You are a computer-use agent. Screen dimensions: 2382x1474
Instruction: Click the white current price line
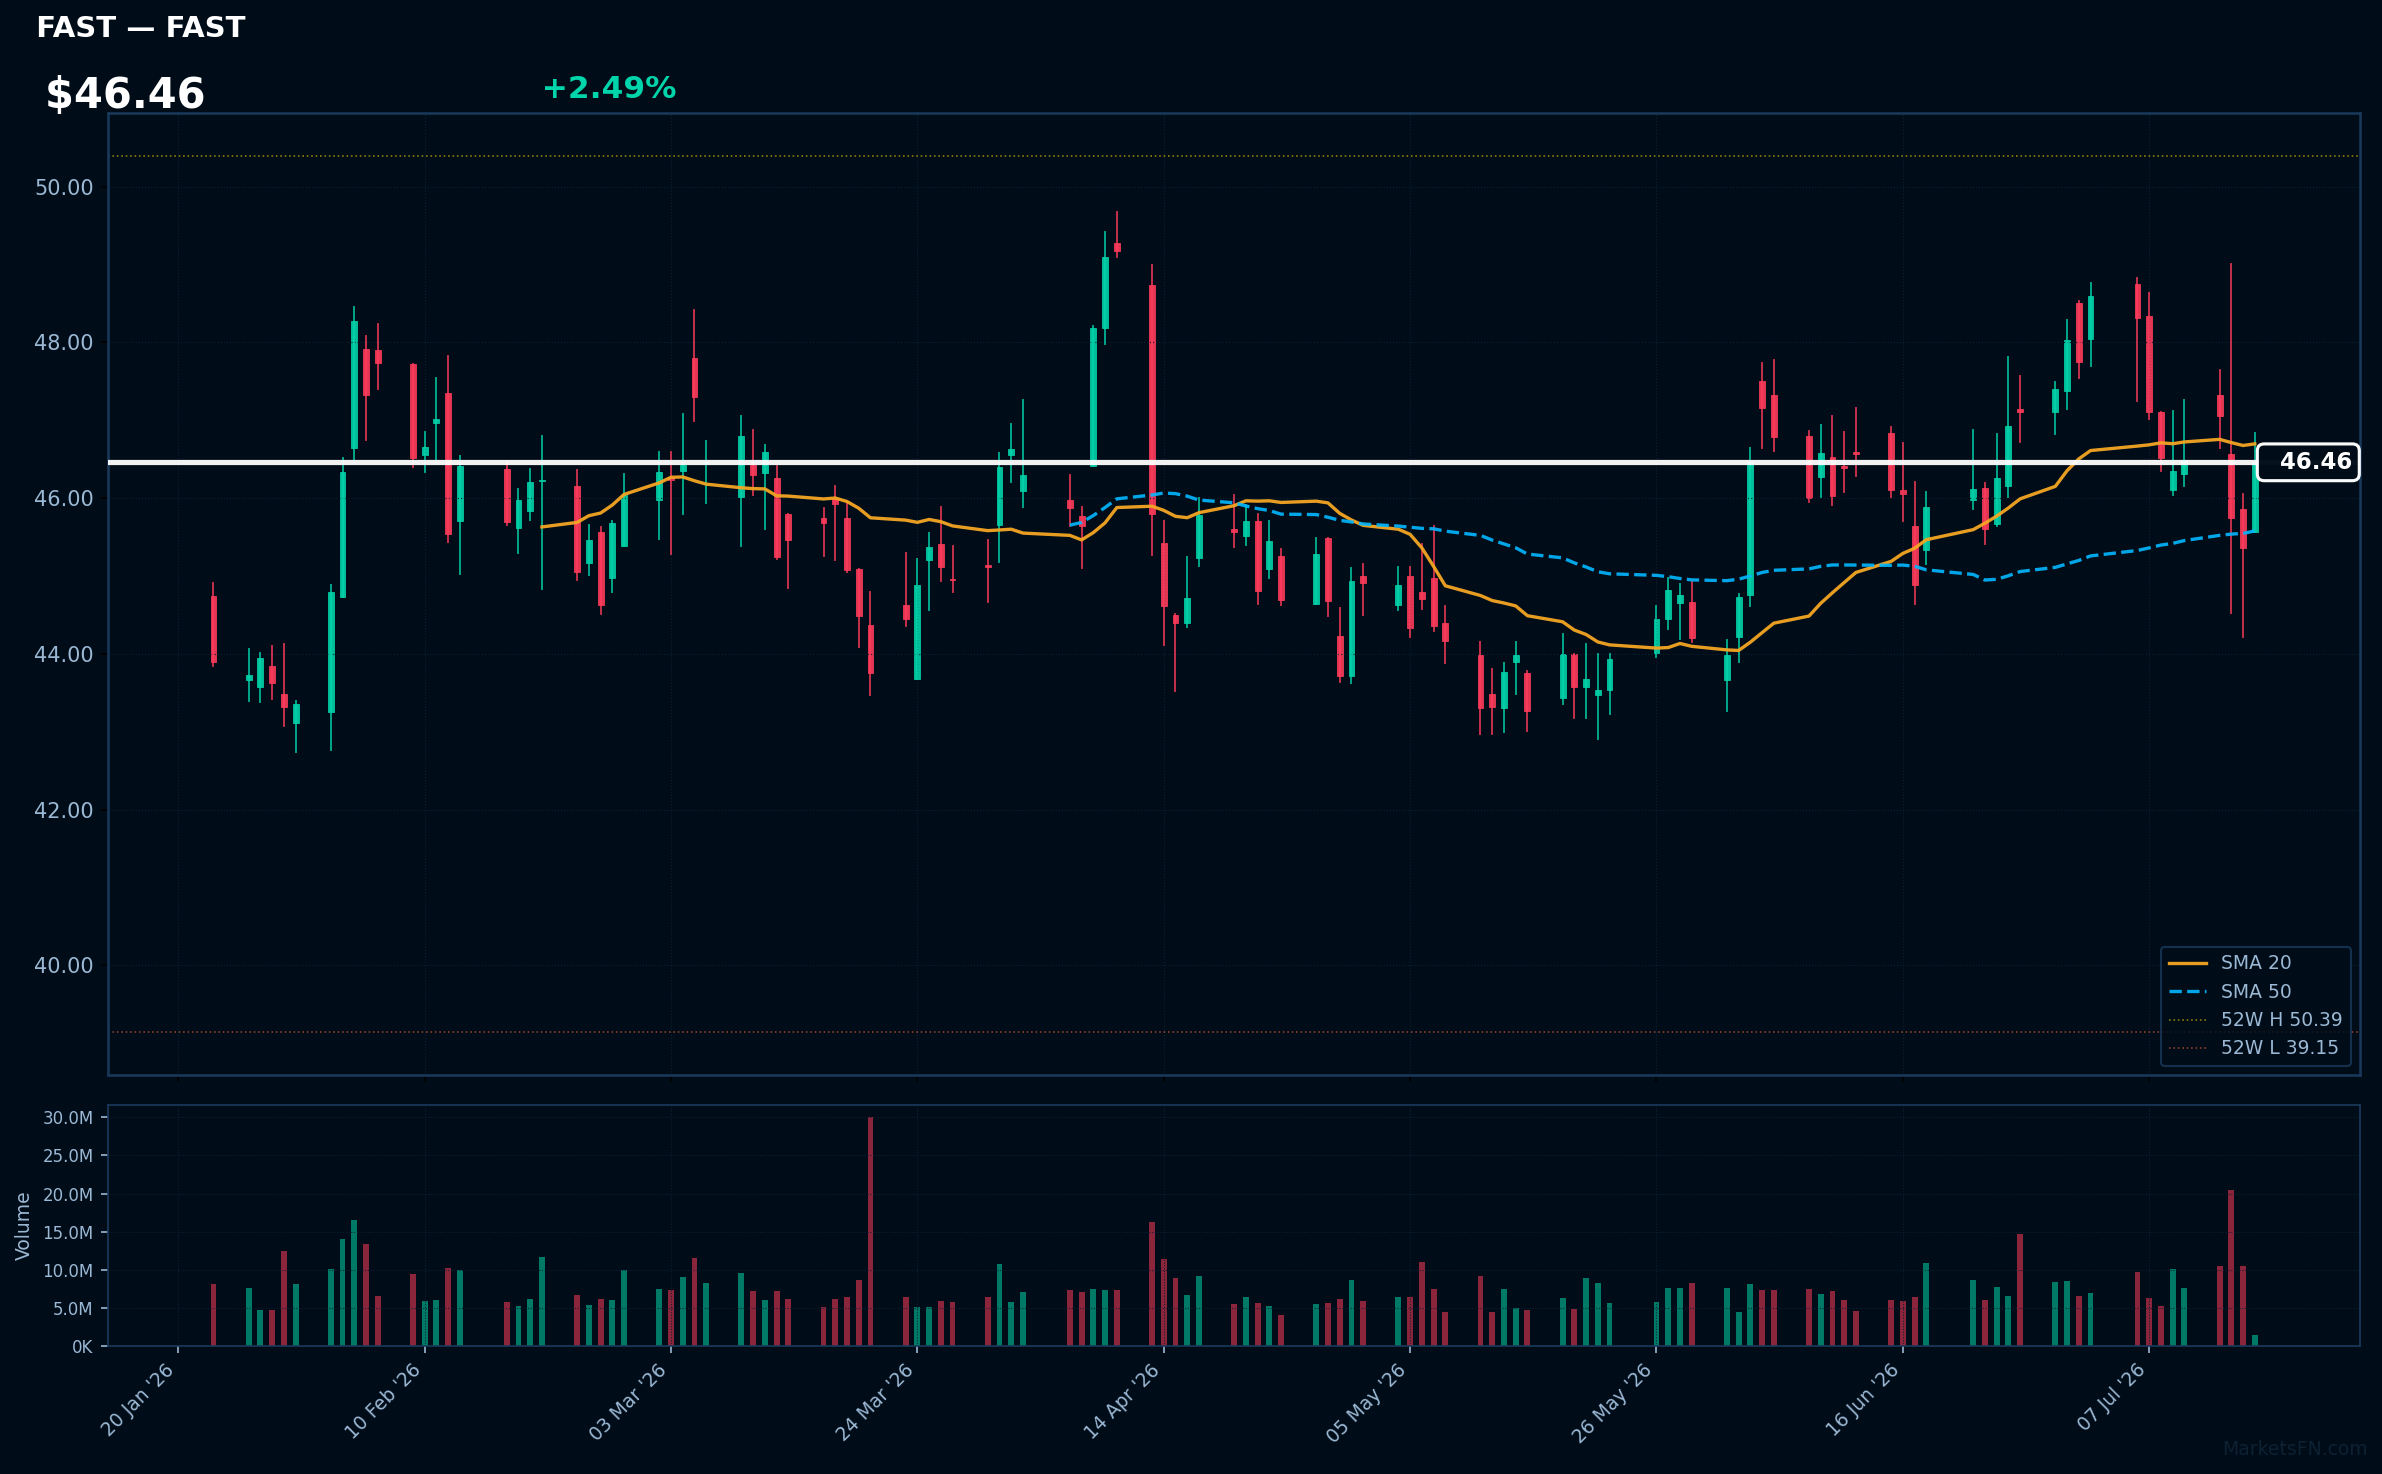click(x=1182, y=462)
